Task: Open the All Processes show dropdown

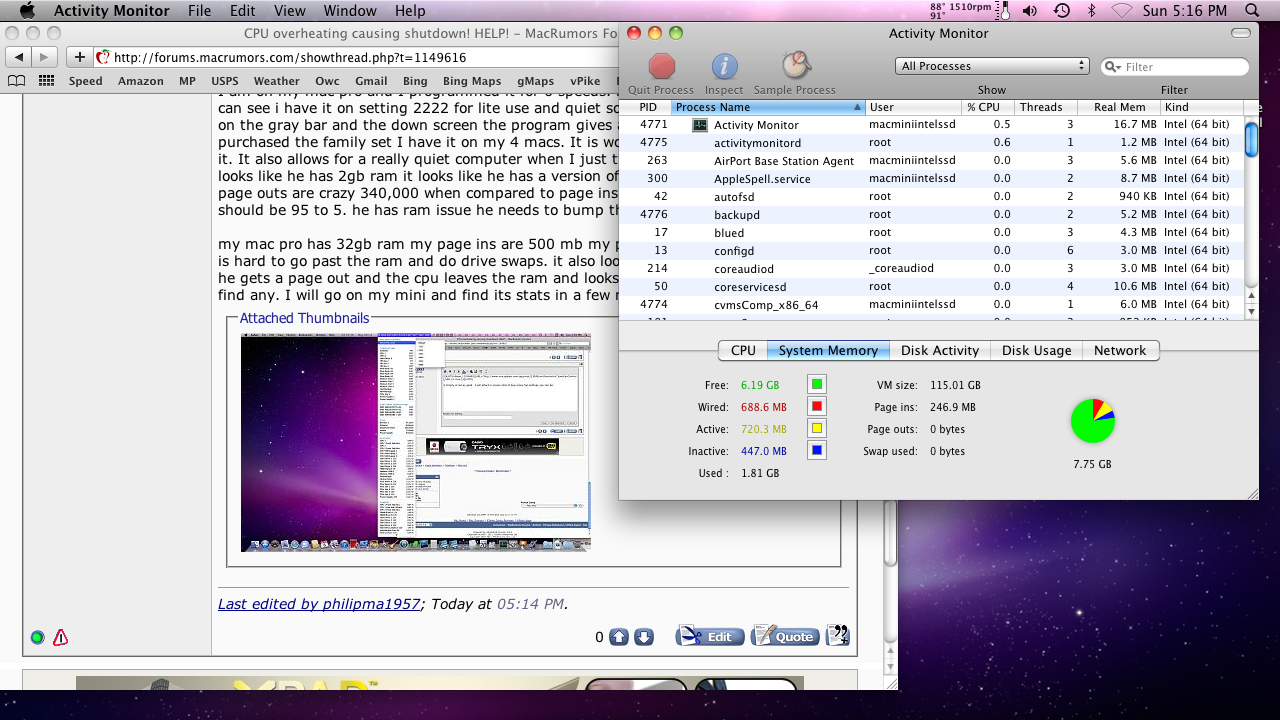Action: coord(992,66)
